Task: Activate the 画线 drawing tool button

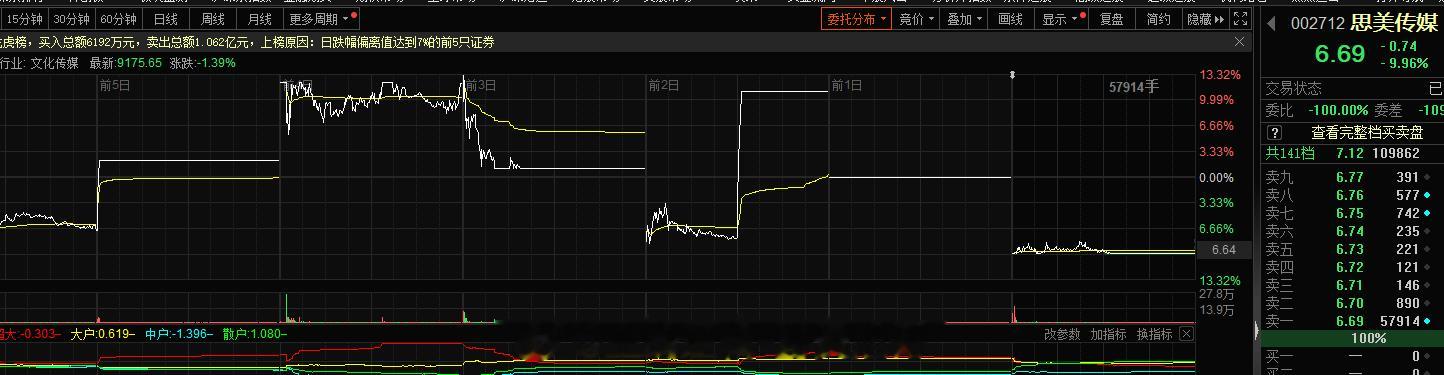Action: (1011, 19)
